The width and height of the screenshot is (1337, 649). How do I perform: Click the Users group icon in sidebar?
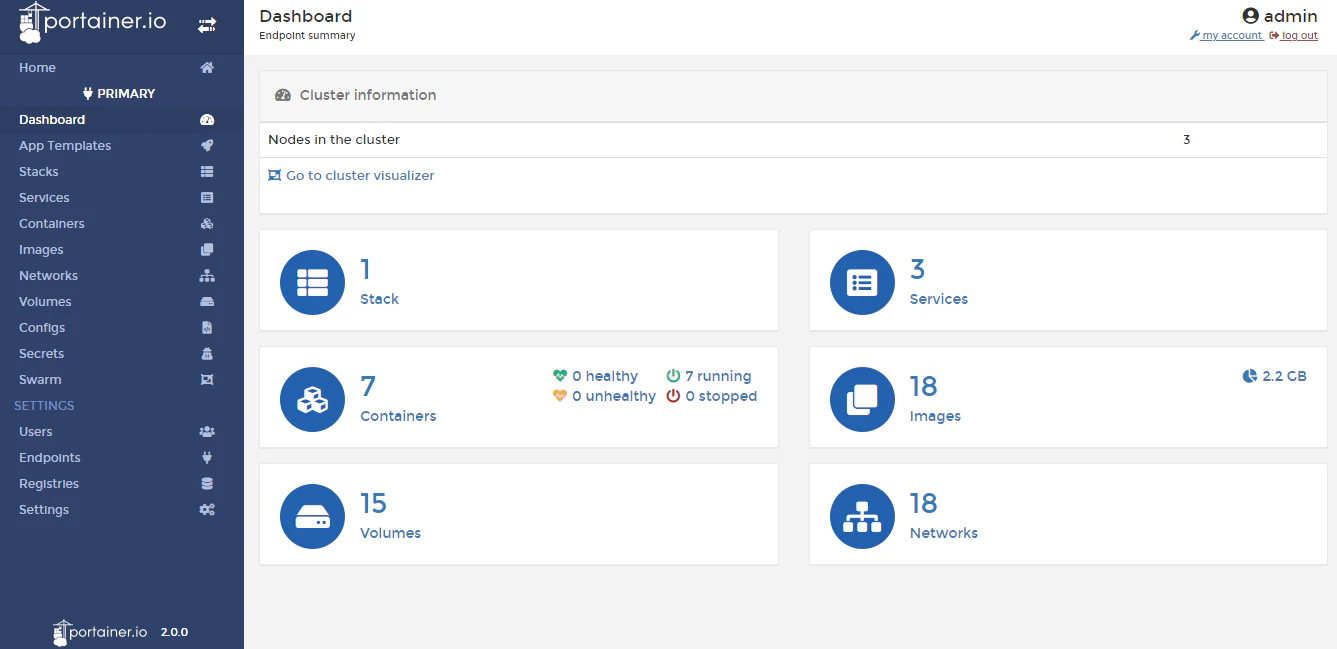[207, 432]
